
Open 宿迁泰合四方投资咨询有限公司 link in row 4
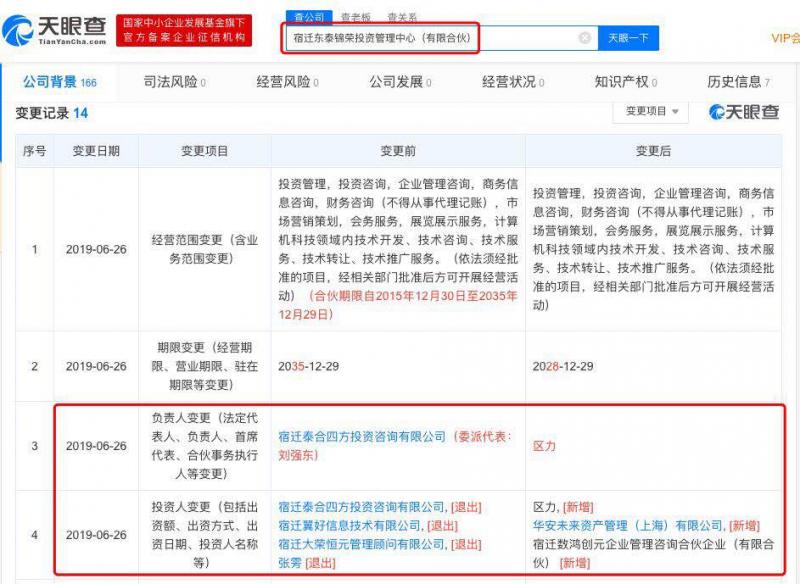[362, 507]
